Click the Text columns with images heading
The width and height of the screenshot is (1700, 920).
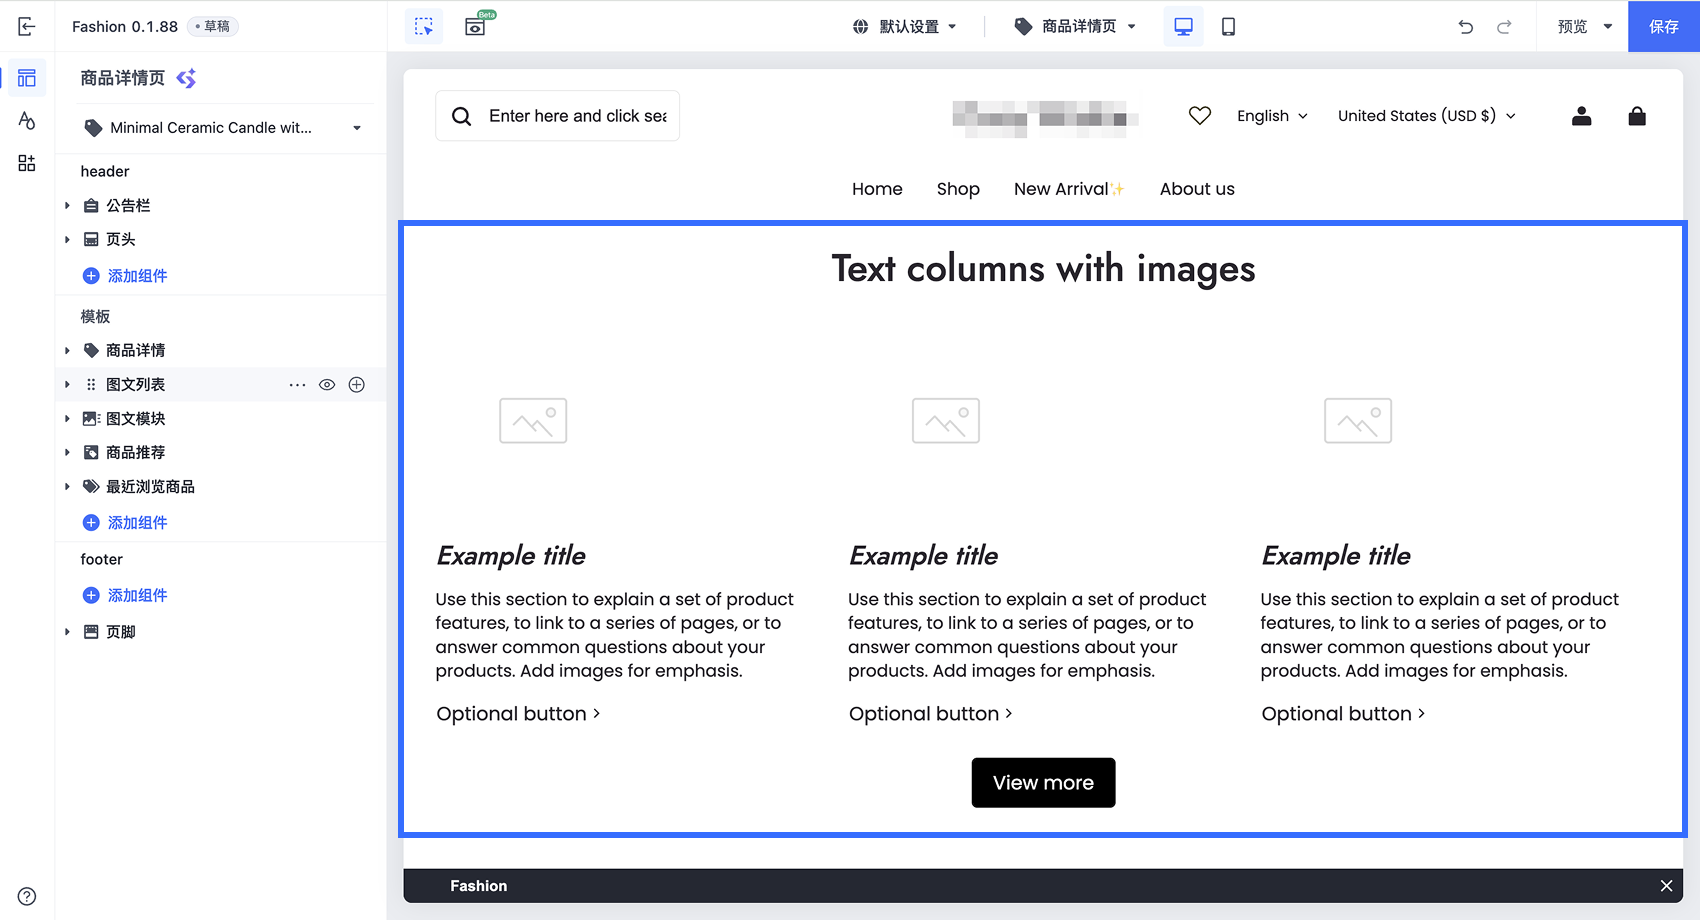(x=1043, y=269)
